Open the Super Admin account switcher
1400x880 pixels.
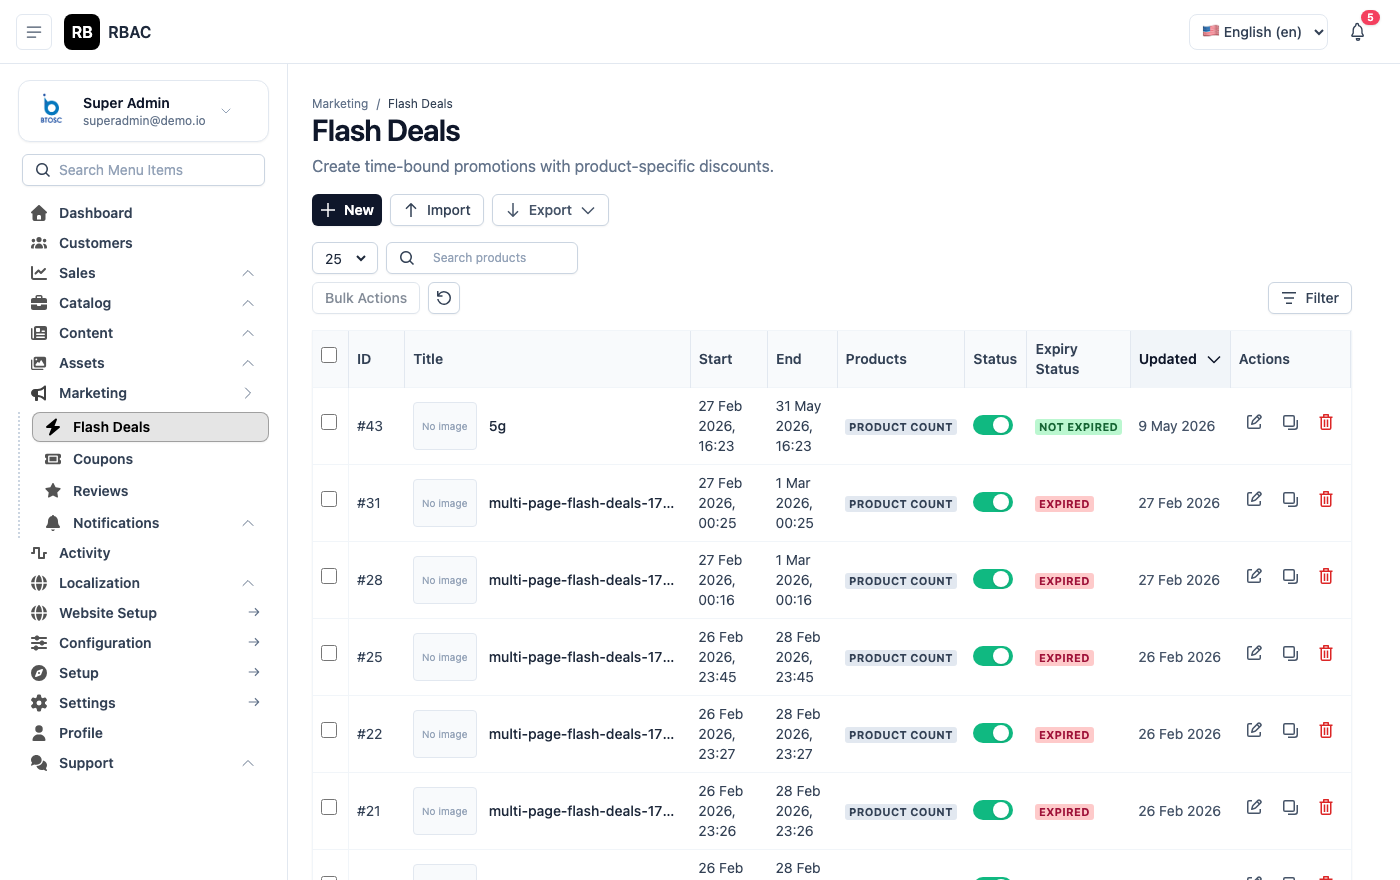(143, 111)
